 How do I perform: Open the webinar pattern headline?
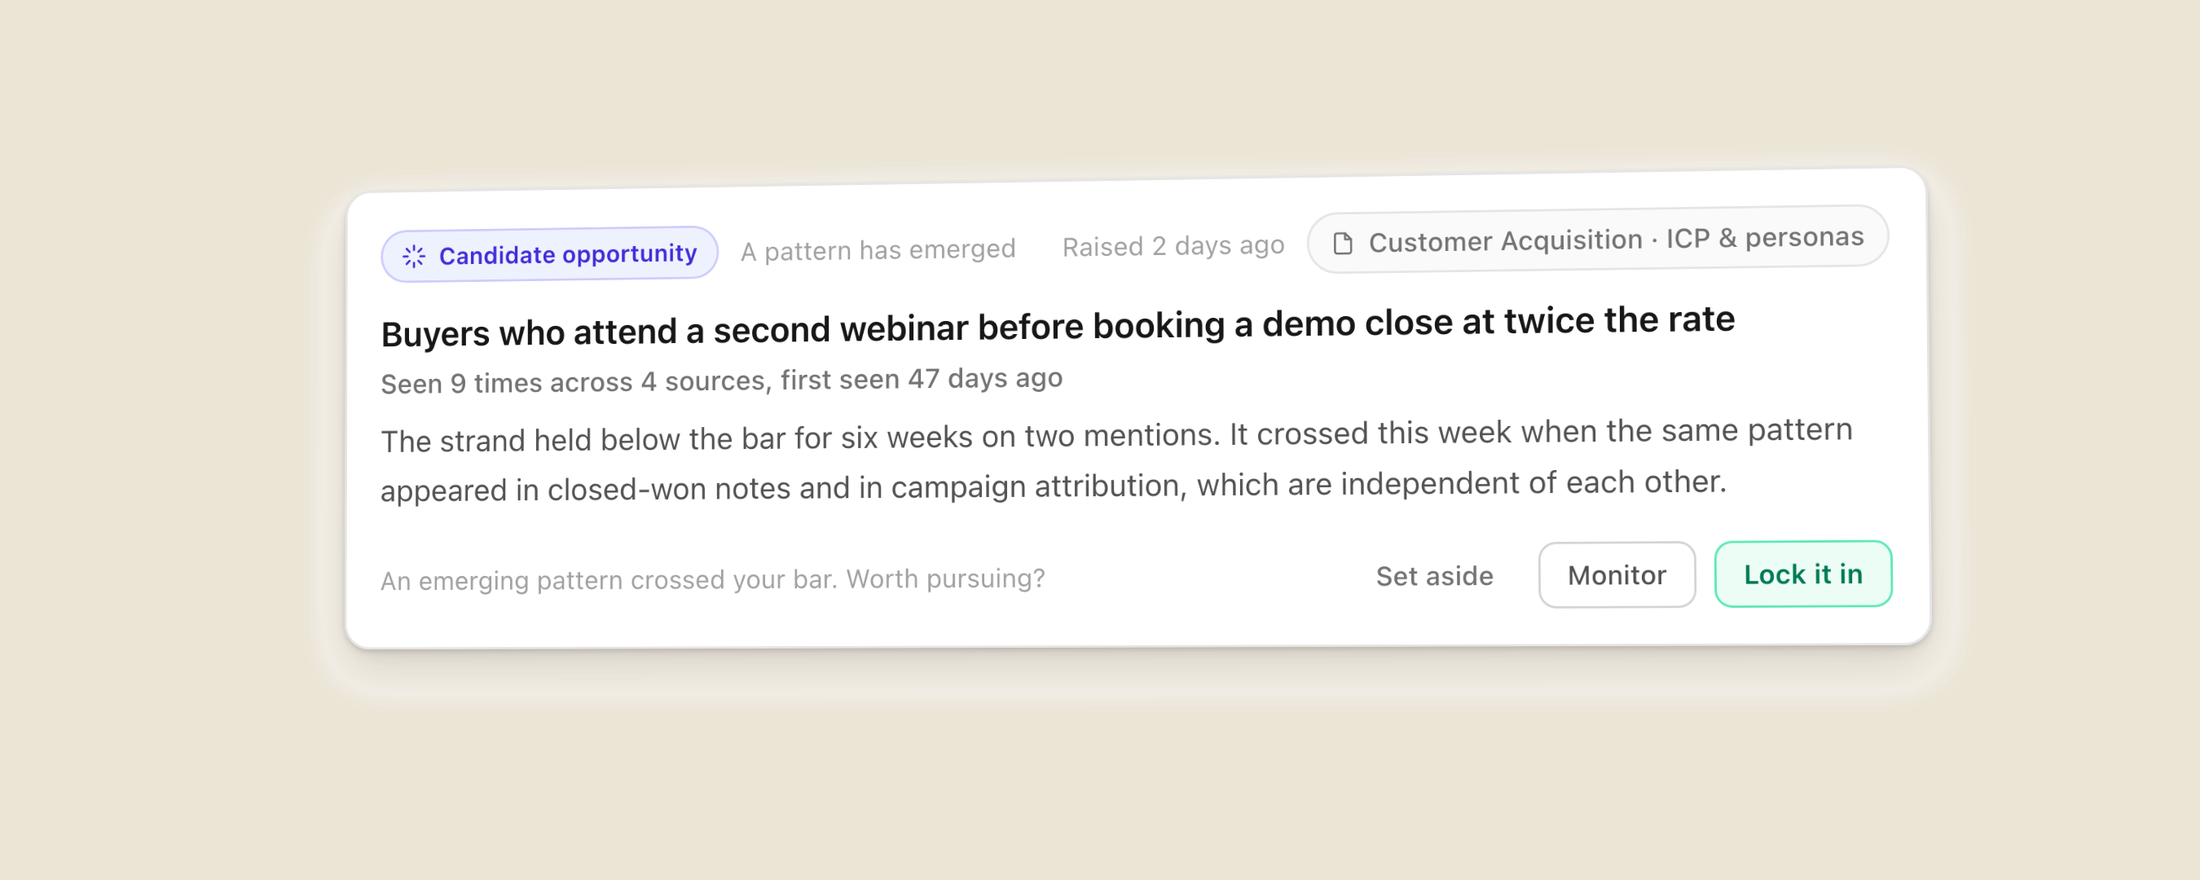point(1058,326)
